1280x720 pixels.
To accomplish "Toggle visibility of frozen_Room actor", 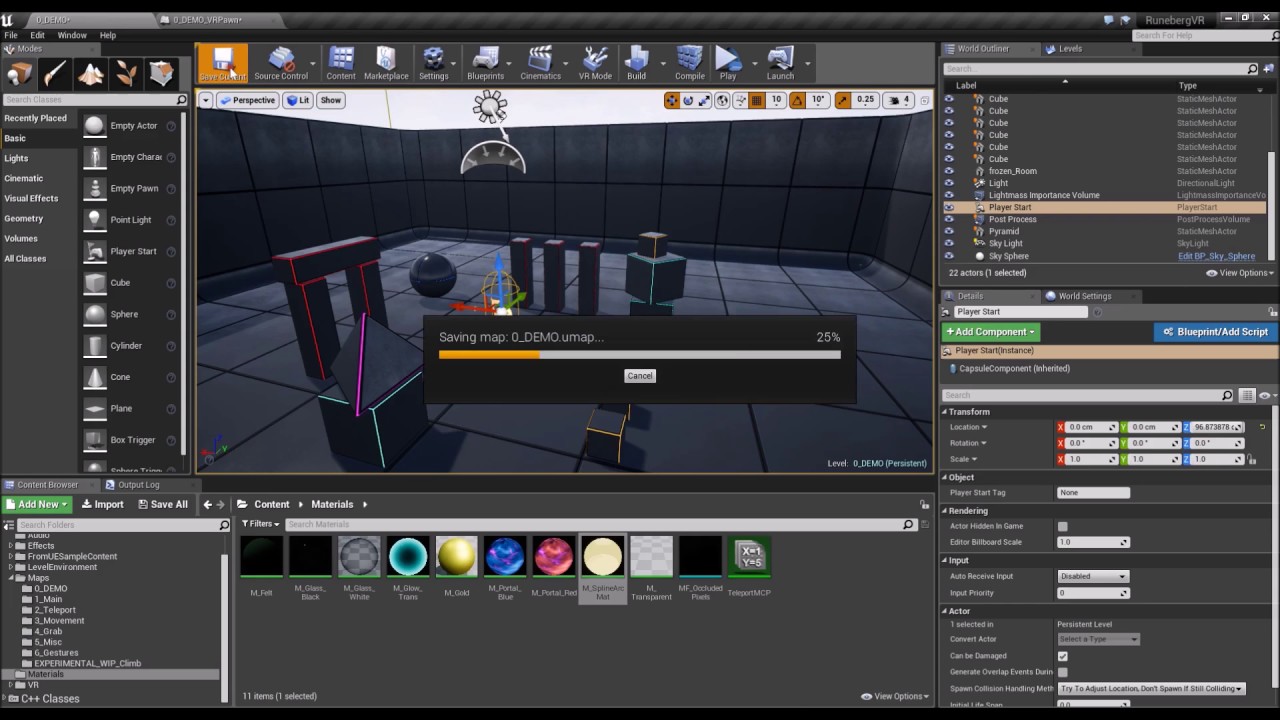I will click(x=949, y=171).
